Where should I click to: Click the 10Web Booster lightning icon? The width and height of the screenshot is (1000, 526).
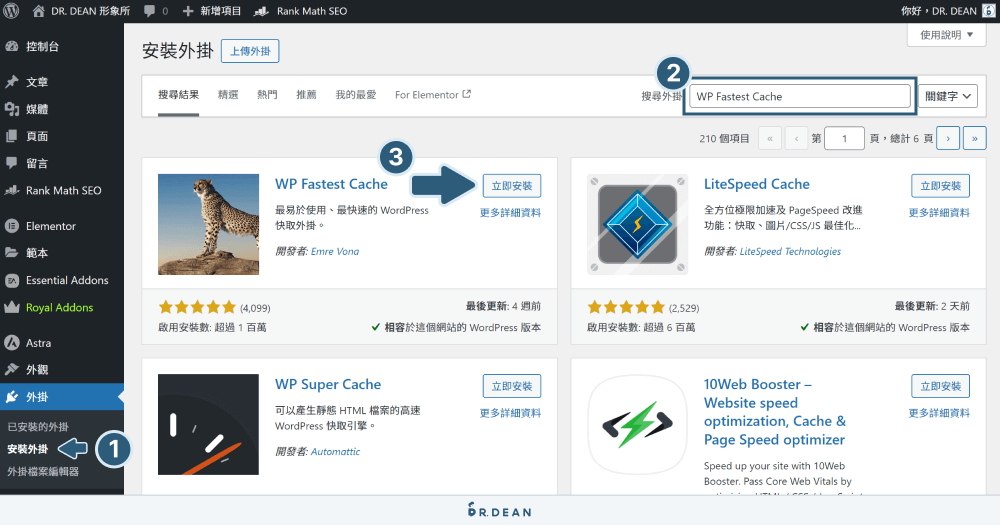(637, 425)
